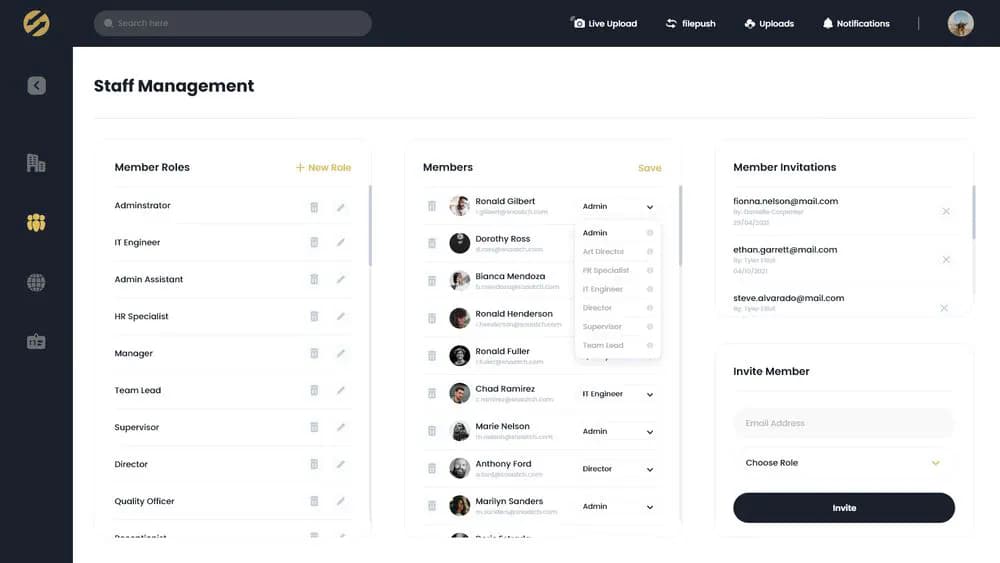Edit the HR Specialist role with its pencil icon
Image resolution: width=1000 pixels, height=563 pixels.
(341, 316)
